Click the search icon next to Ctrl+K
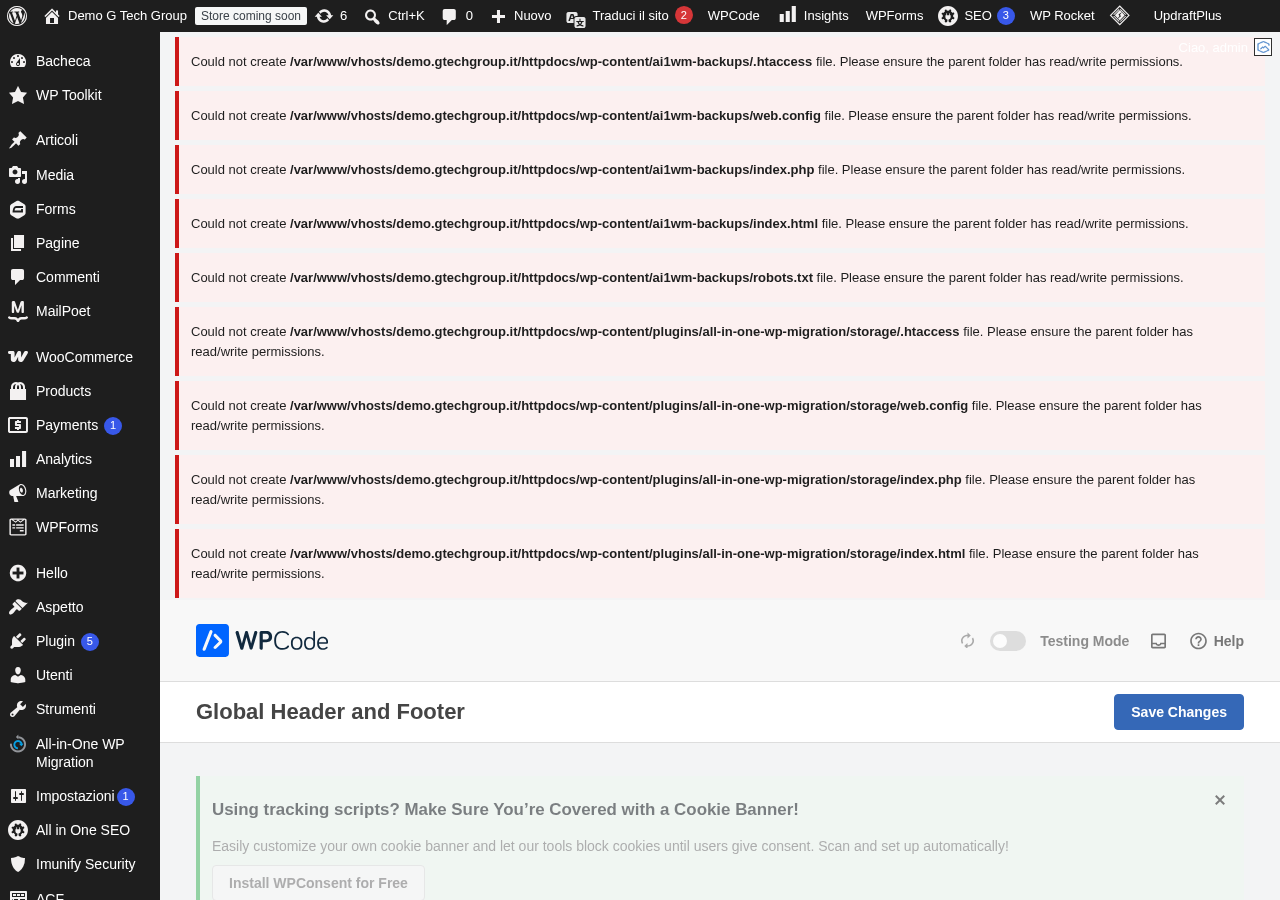Screen dimensions: 1280x900 click(372, 16)
